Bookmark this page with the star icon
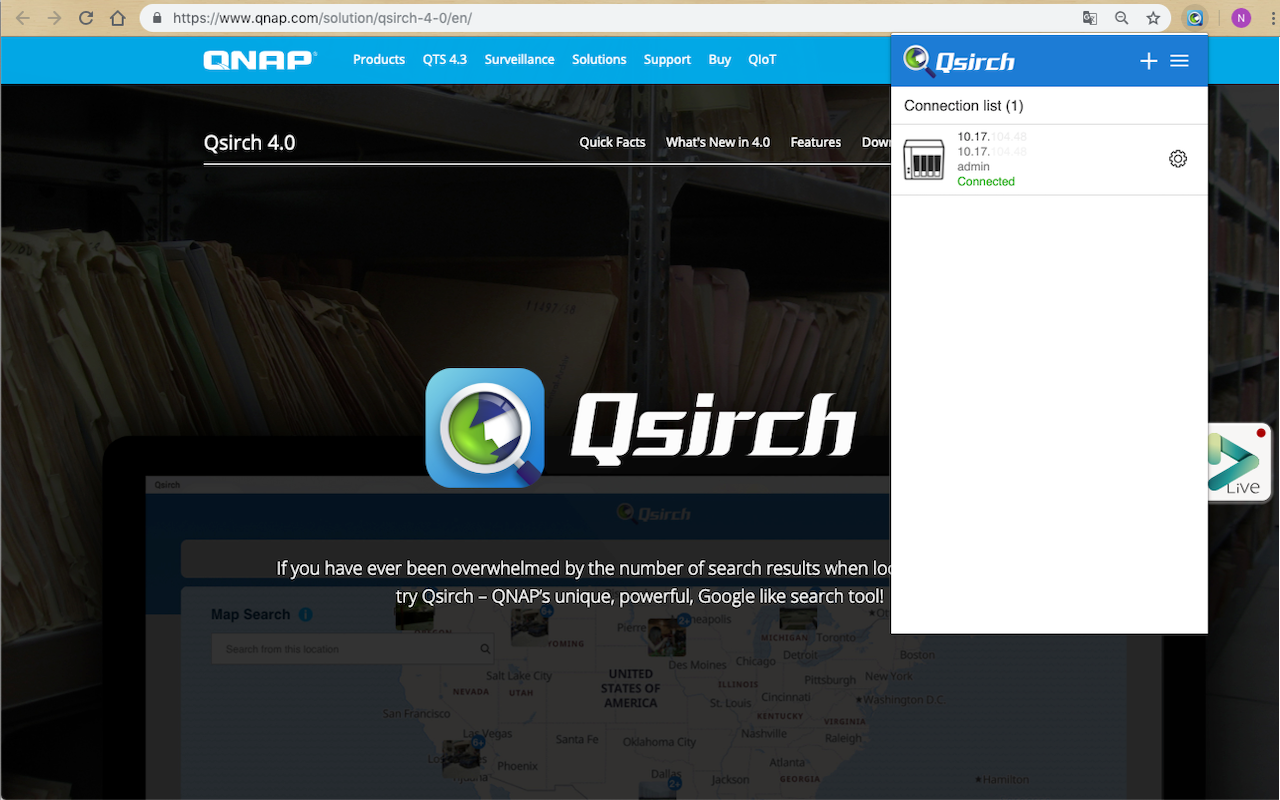Image resolution: width=1280 pixels, height=800 pixels. (1153, 18)
